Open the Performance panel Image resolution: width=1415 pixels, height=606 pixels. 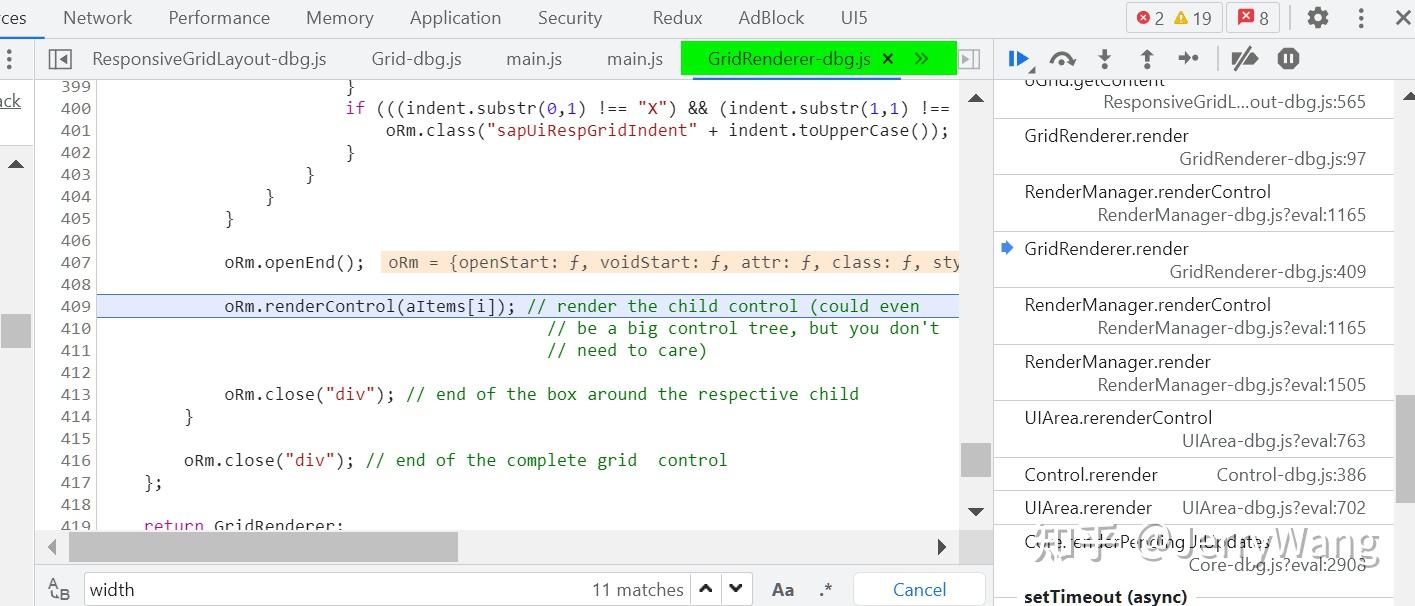click(219, 18)
